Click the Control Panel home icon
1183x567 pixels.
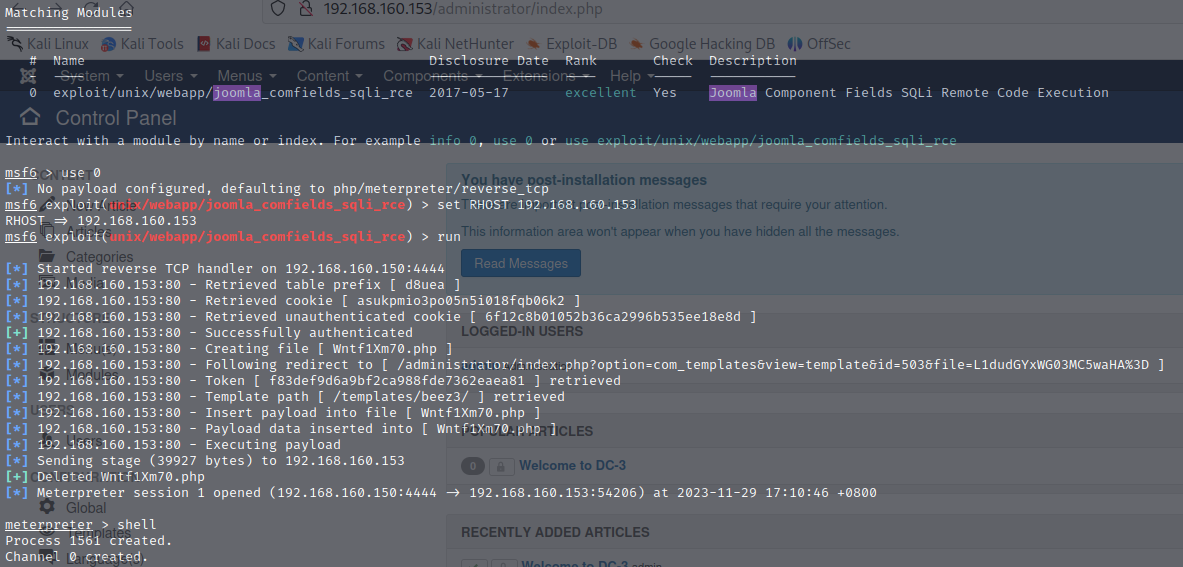click(29, 117)
